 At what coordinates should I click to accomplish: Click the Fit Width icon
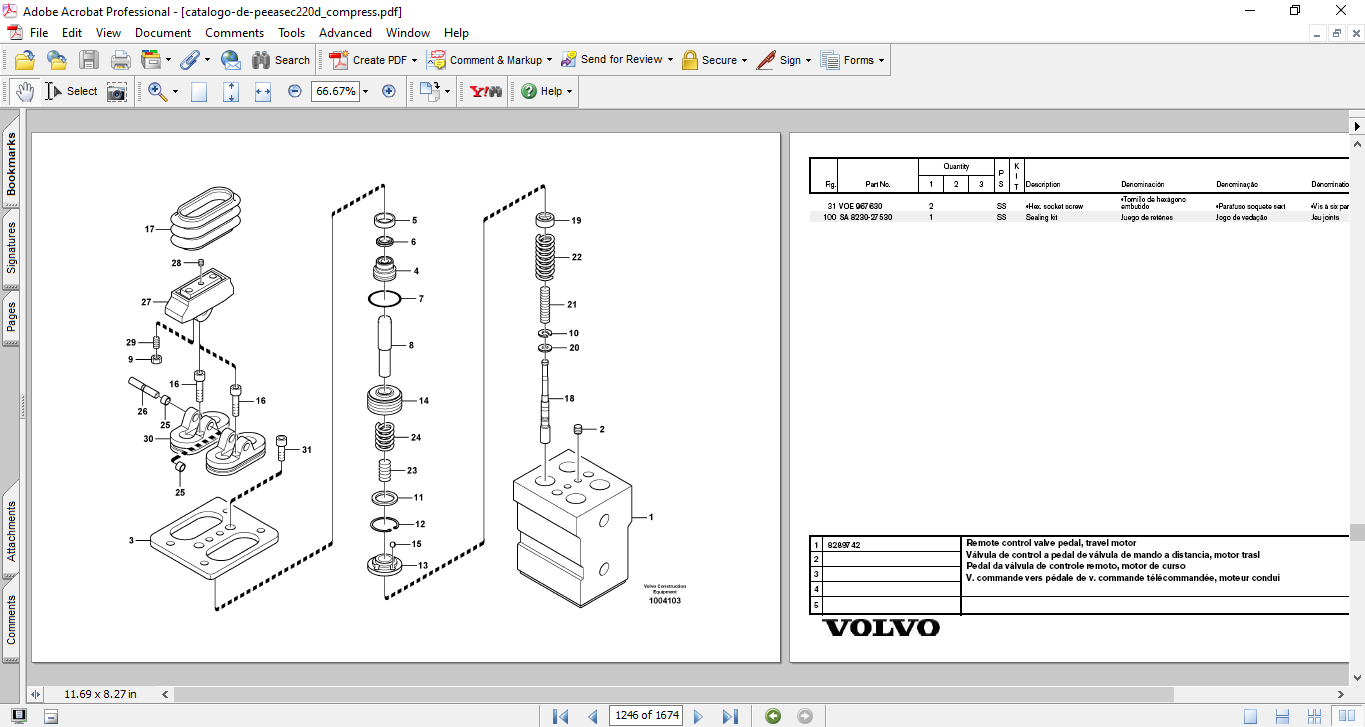click(263, 92)
